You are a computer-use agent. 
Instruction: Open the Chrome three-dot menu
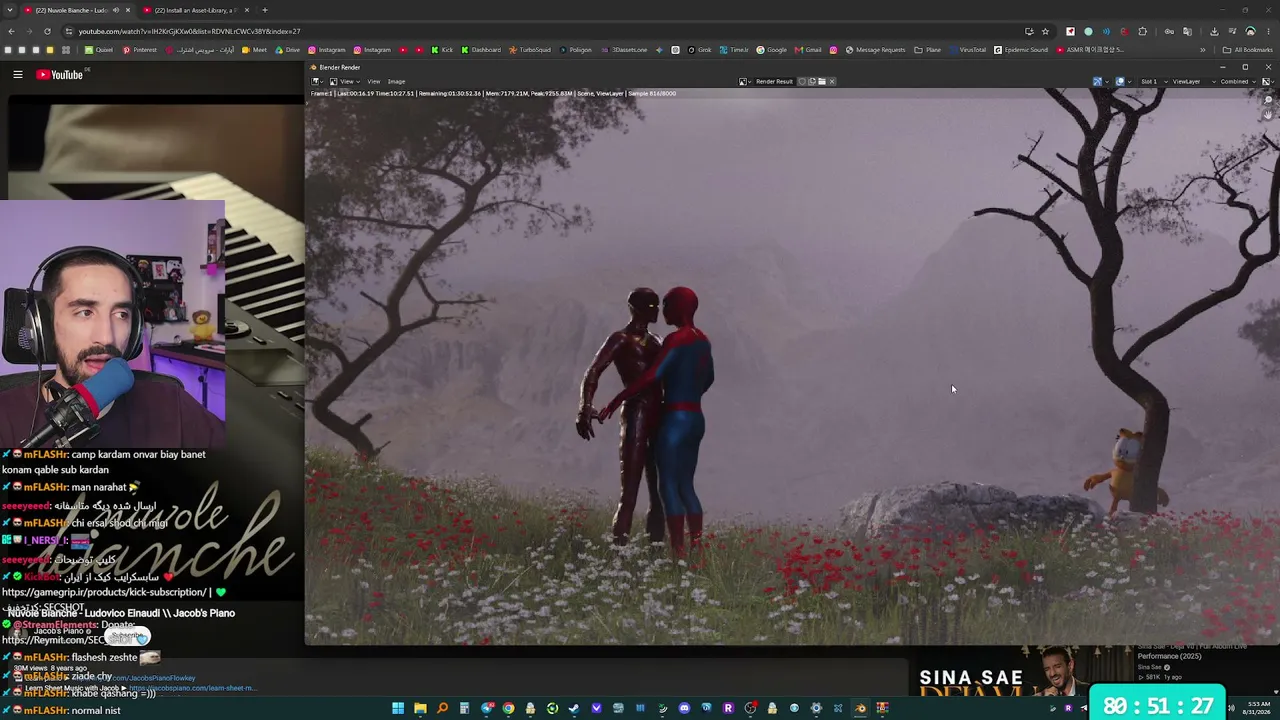[1268, 31]
